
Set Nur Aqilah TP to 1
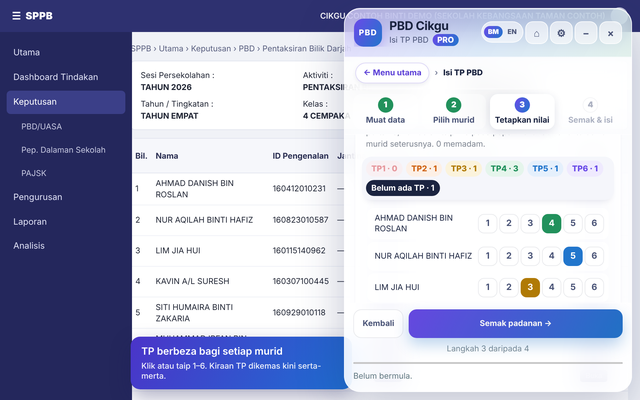(x=487, y=256)
